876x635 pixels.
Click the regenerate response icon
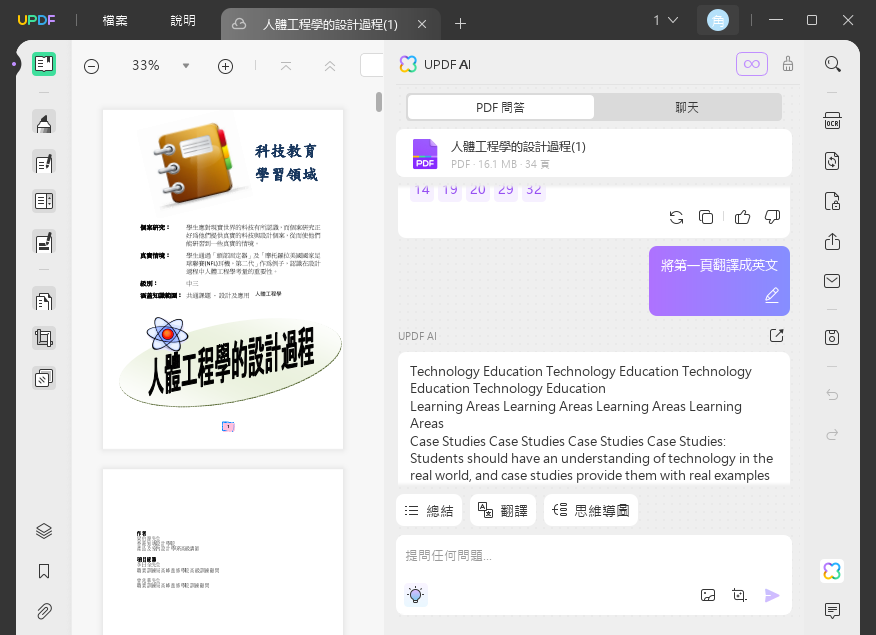tap(677, 217)
